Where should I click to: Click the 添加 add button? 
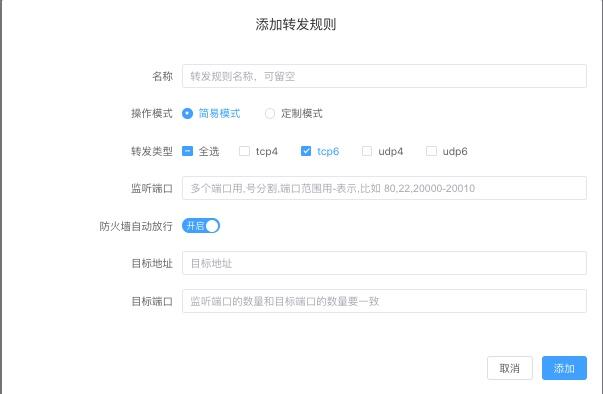564,368
